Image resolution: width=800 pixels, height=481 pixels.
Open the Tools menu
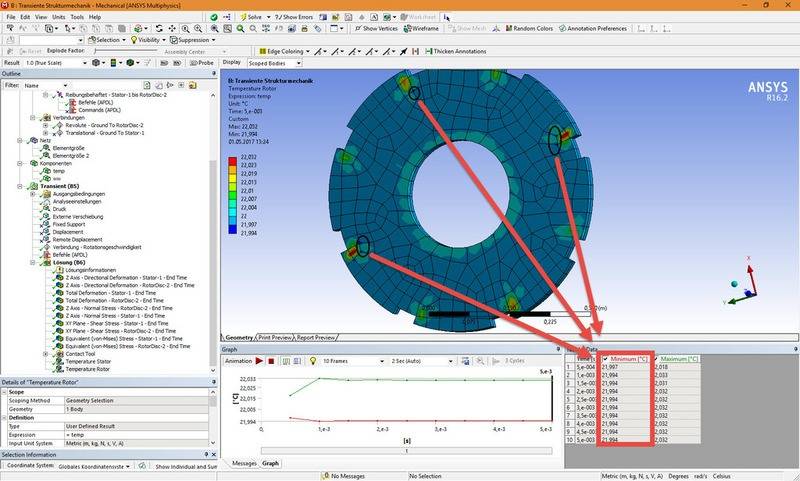77,17
